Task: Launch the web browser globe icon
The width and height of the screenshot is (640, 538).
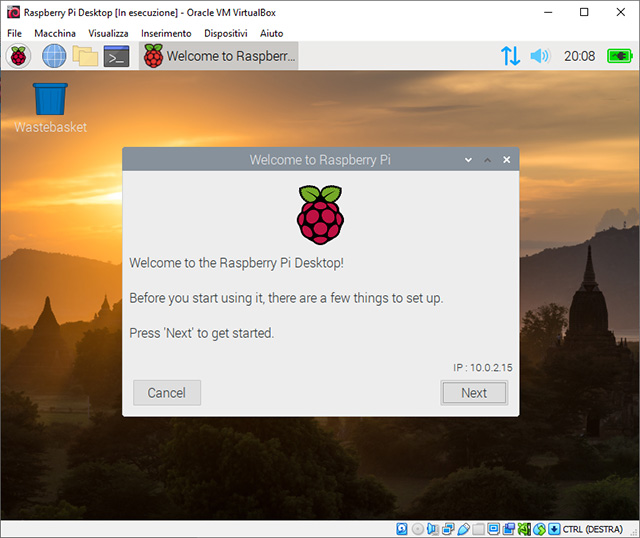Action: coord(53,56)
